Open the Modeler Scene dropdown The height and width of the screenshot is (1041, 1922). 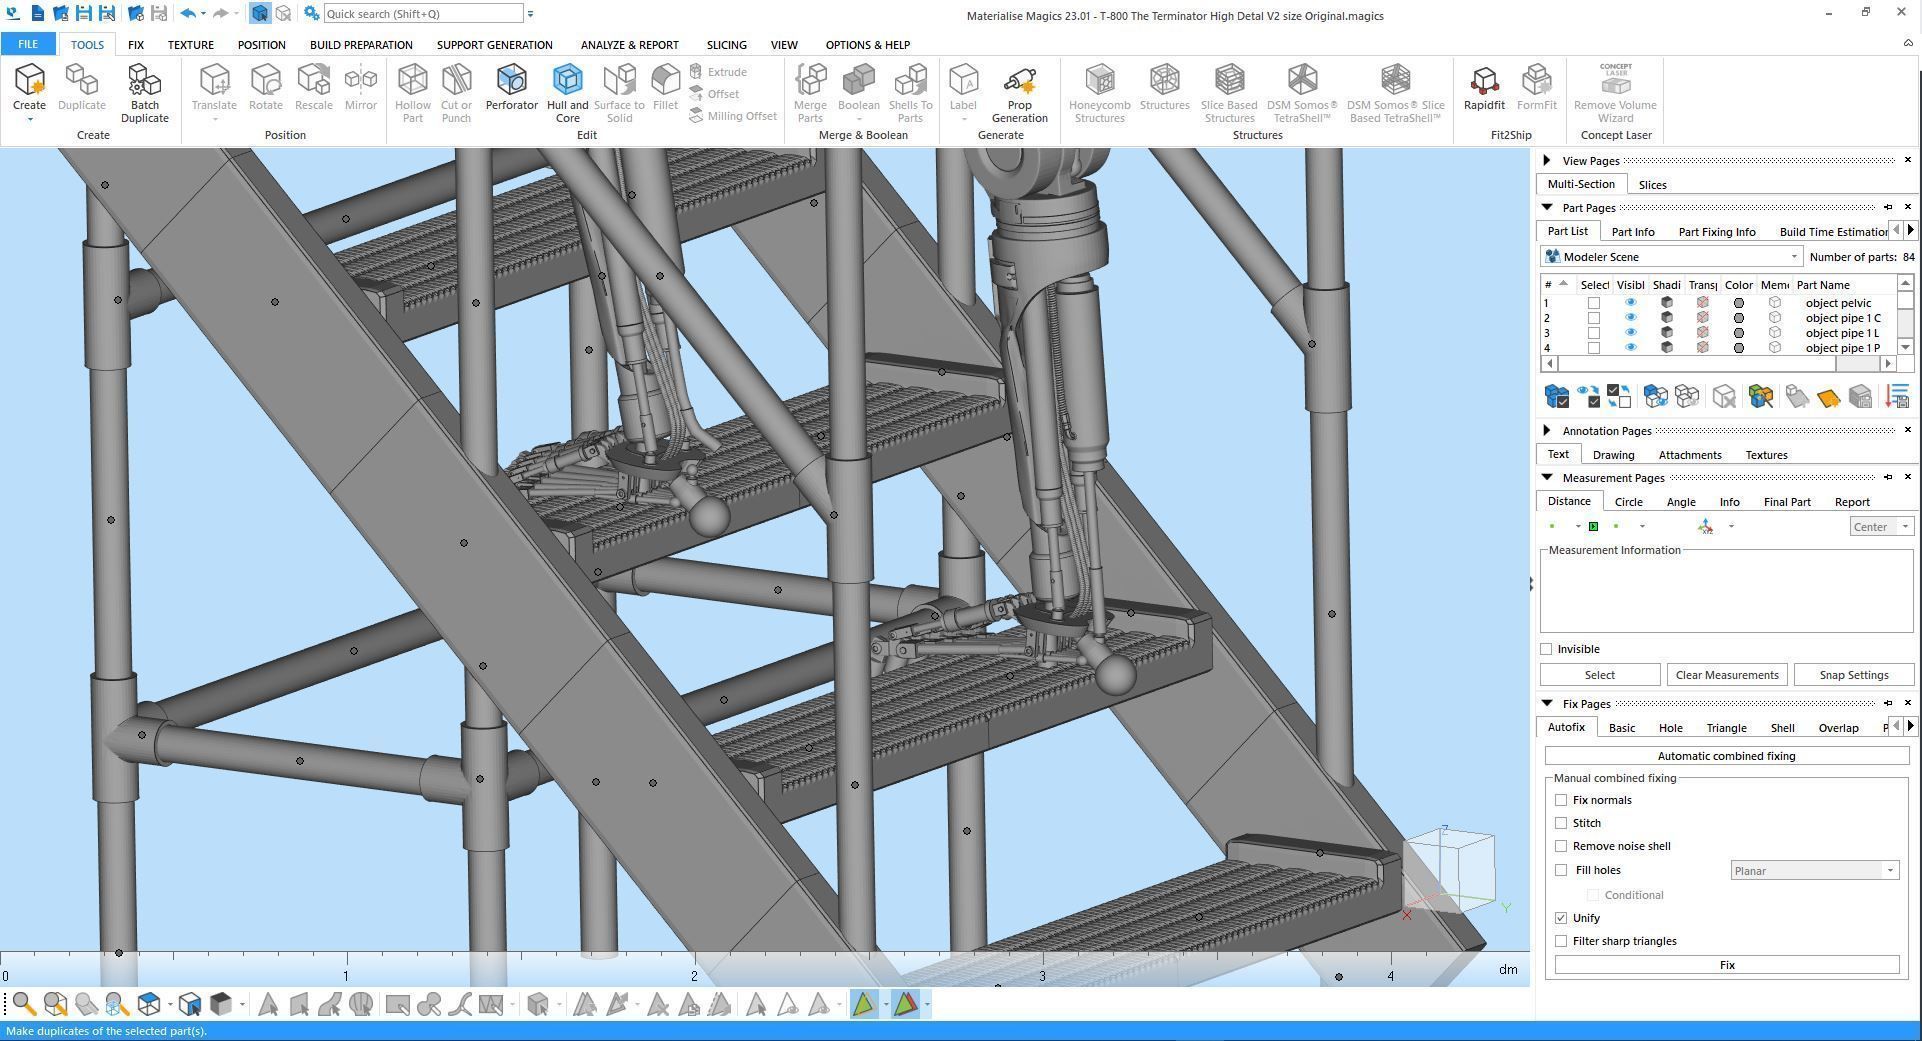[1672, 257]
